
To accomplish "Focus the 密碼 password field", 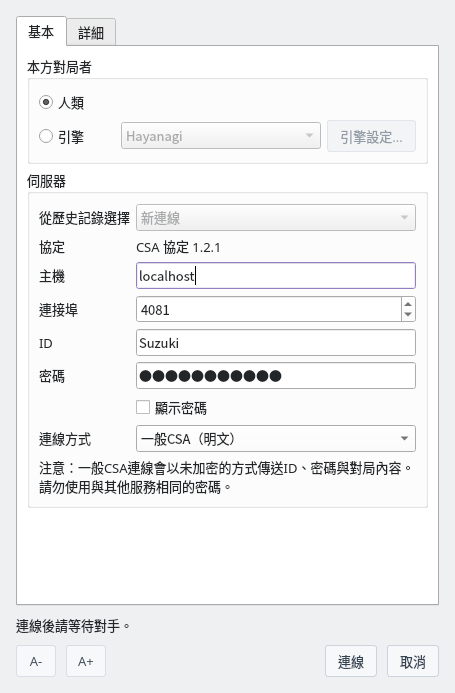I will tap(275, 376).
